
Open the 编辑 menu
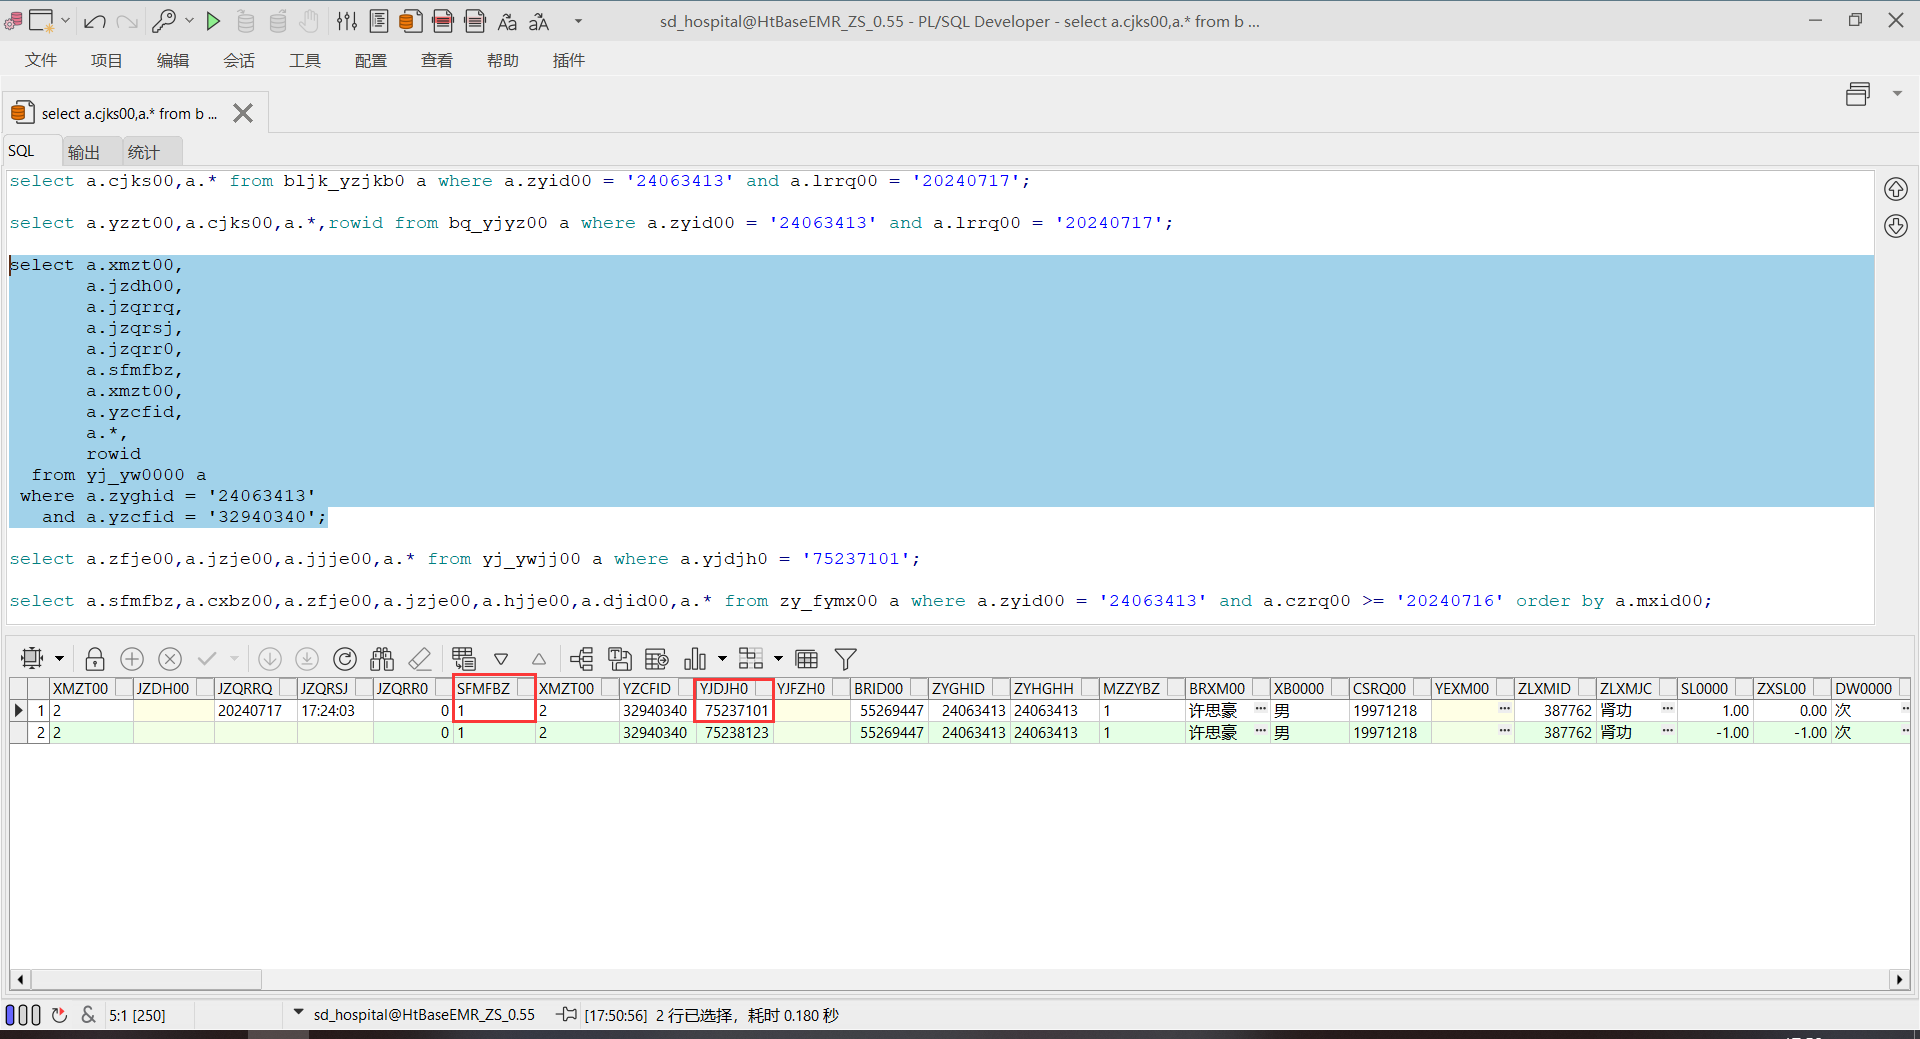(x=173, y=61)
